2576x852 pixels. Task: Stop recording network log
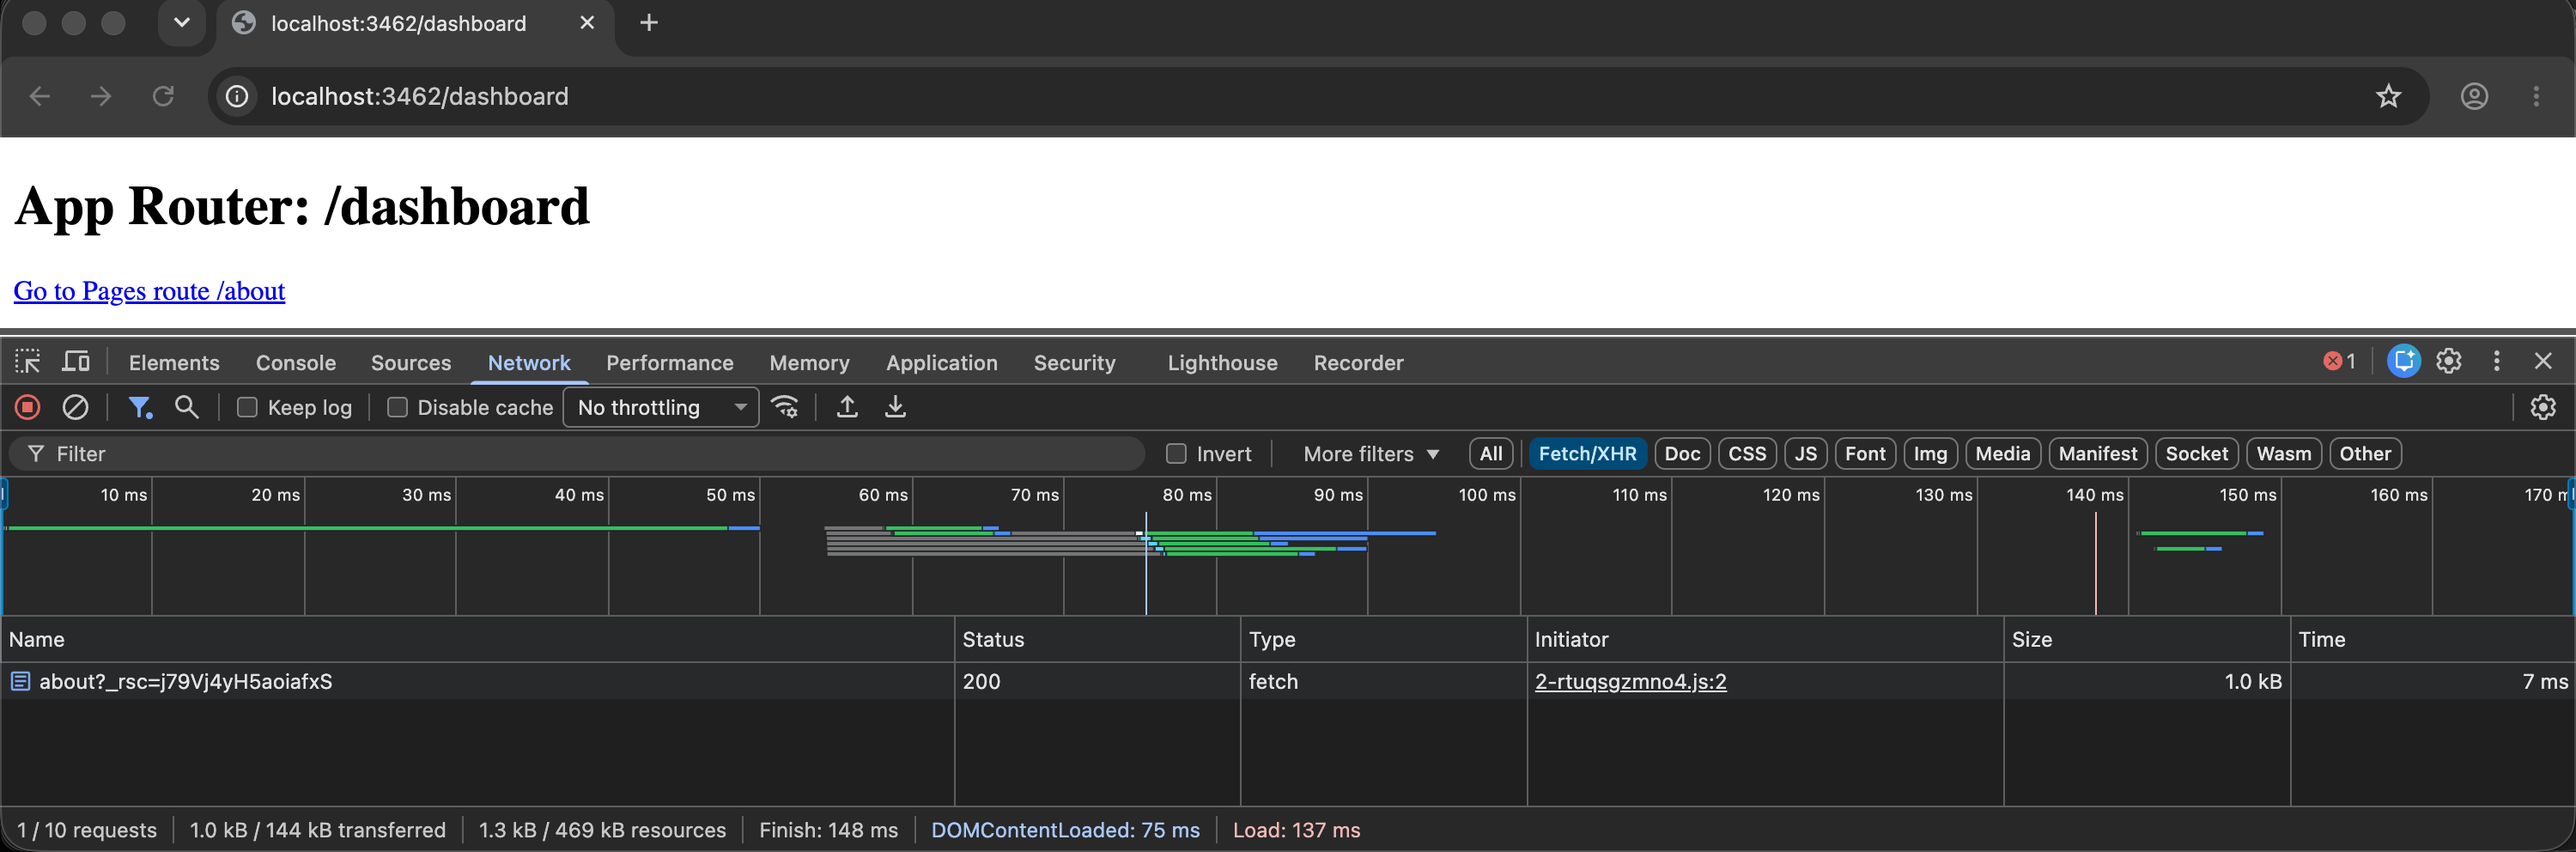(x=28, y=407)
